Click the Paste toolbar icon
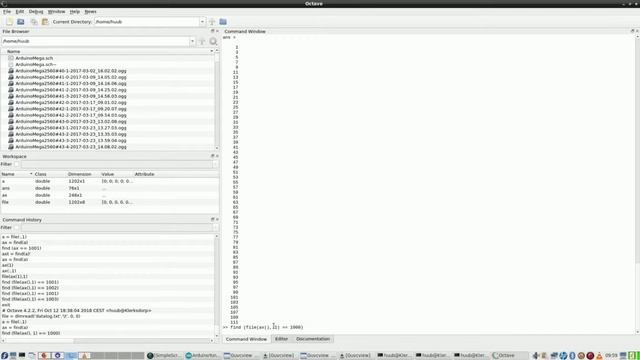 (45, 22)
